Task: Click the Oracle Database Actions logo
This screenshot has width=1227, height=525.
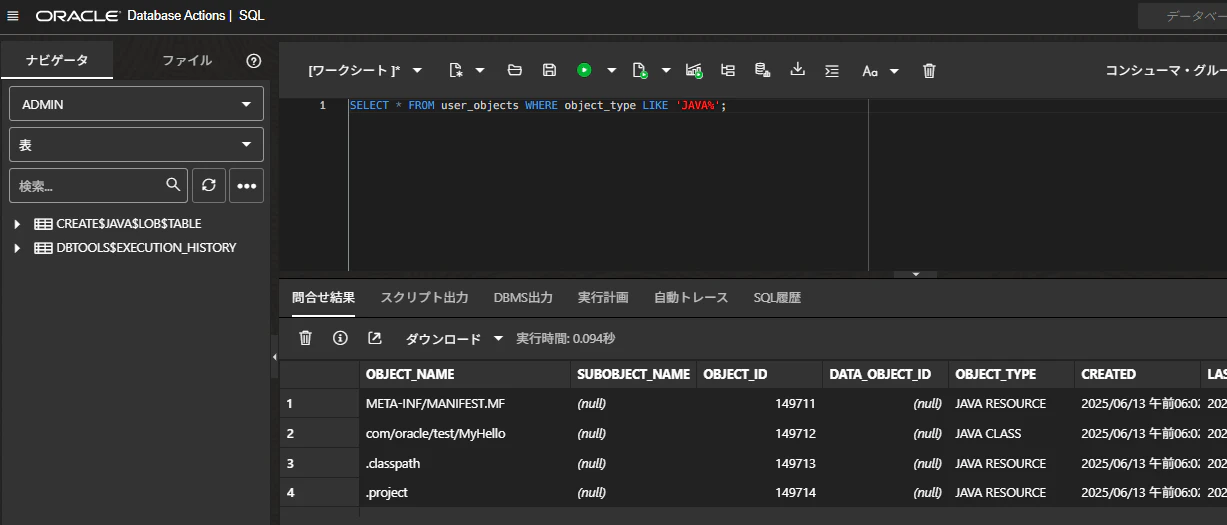Action: (x=150, y=16)
